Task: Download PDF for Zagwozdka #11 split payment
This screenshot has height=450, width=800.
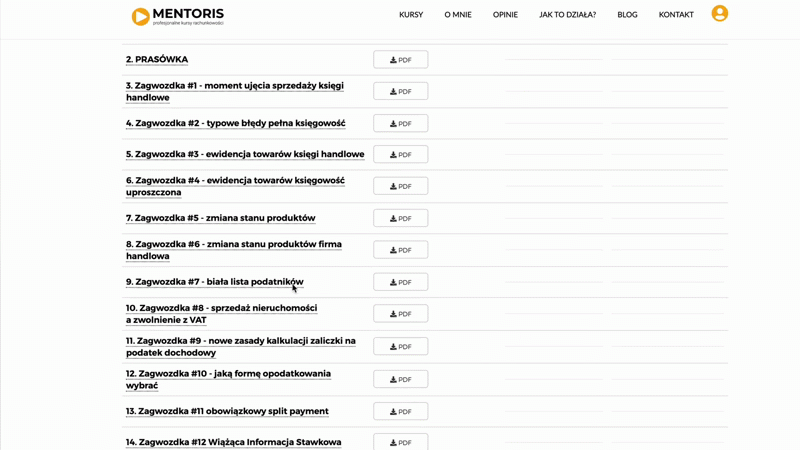Action: click(x=401, y=411)
